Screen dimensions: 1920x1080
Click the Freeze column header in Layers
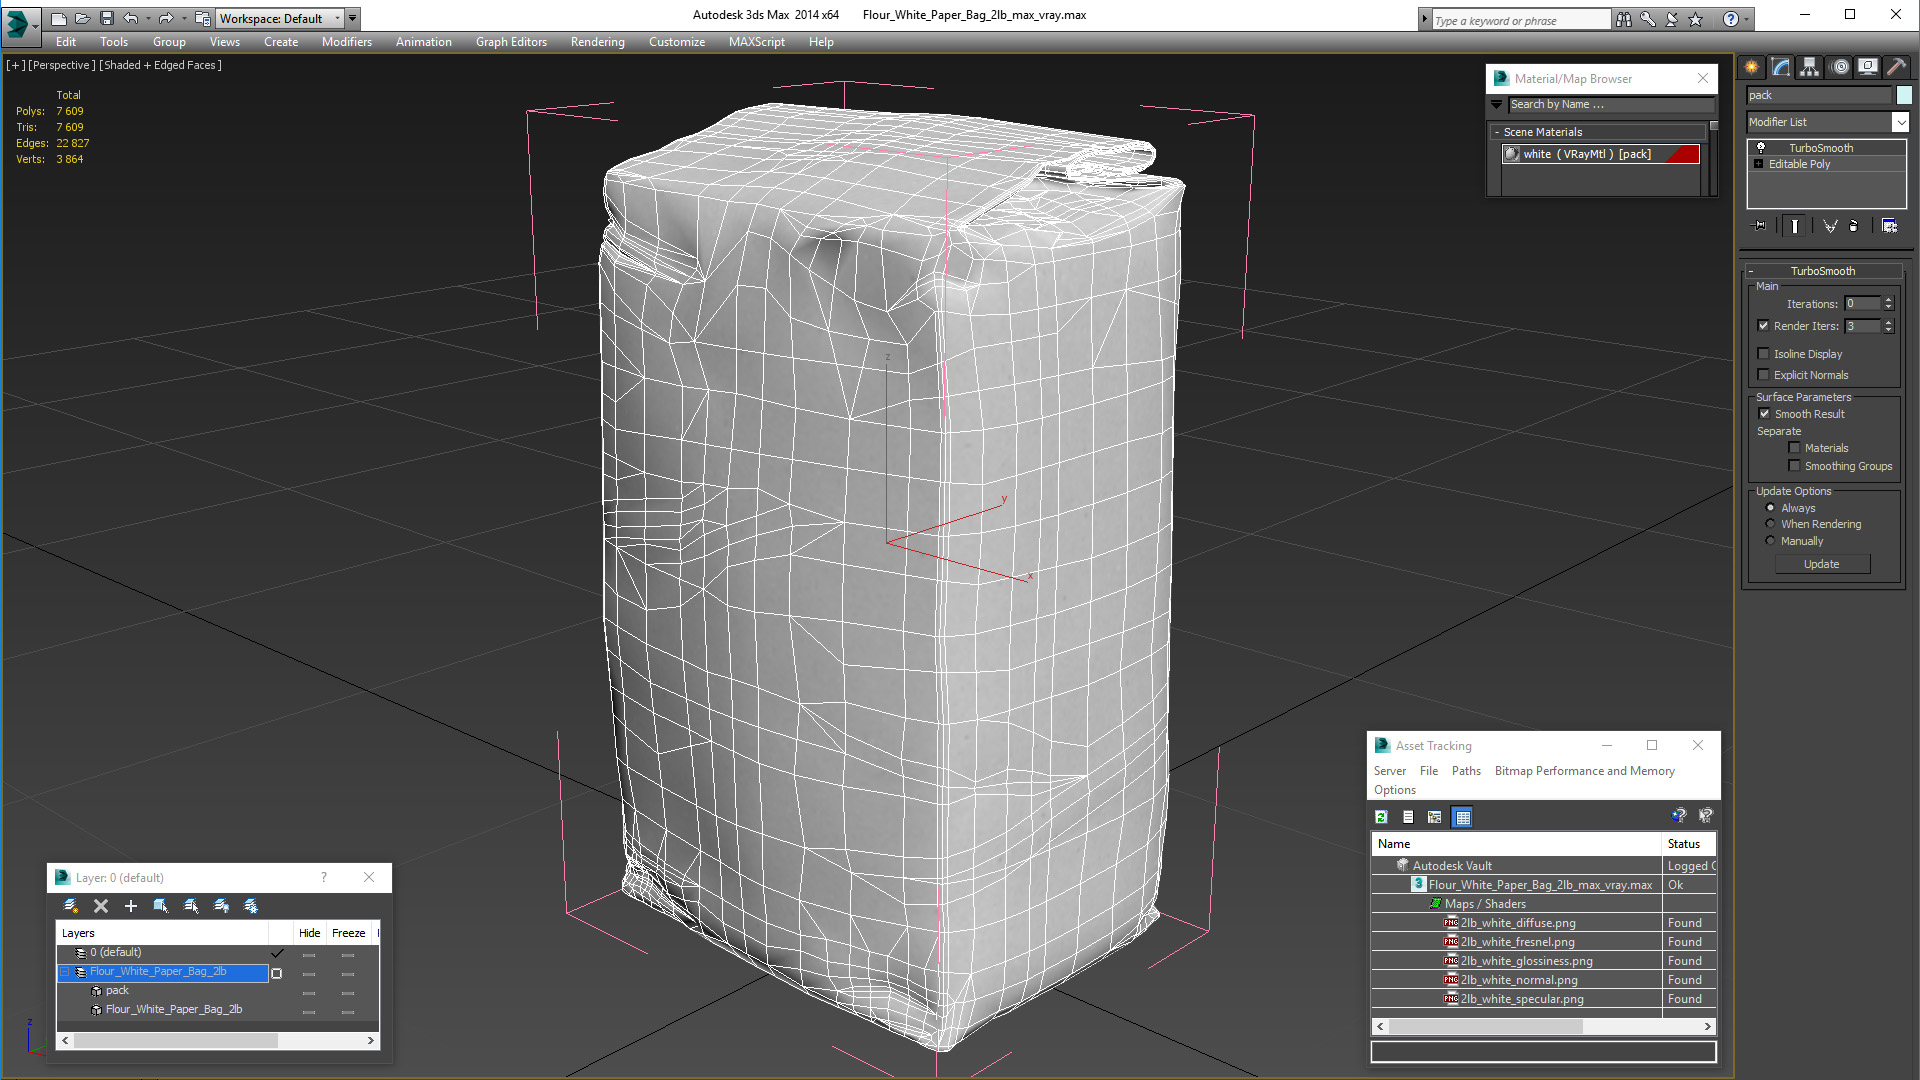click(349, 933)
